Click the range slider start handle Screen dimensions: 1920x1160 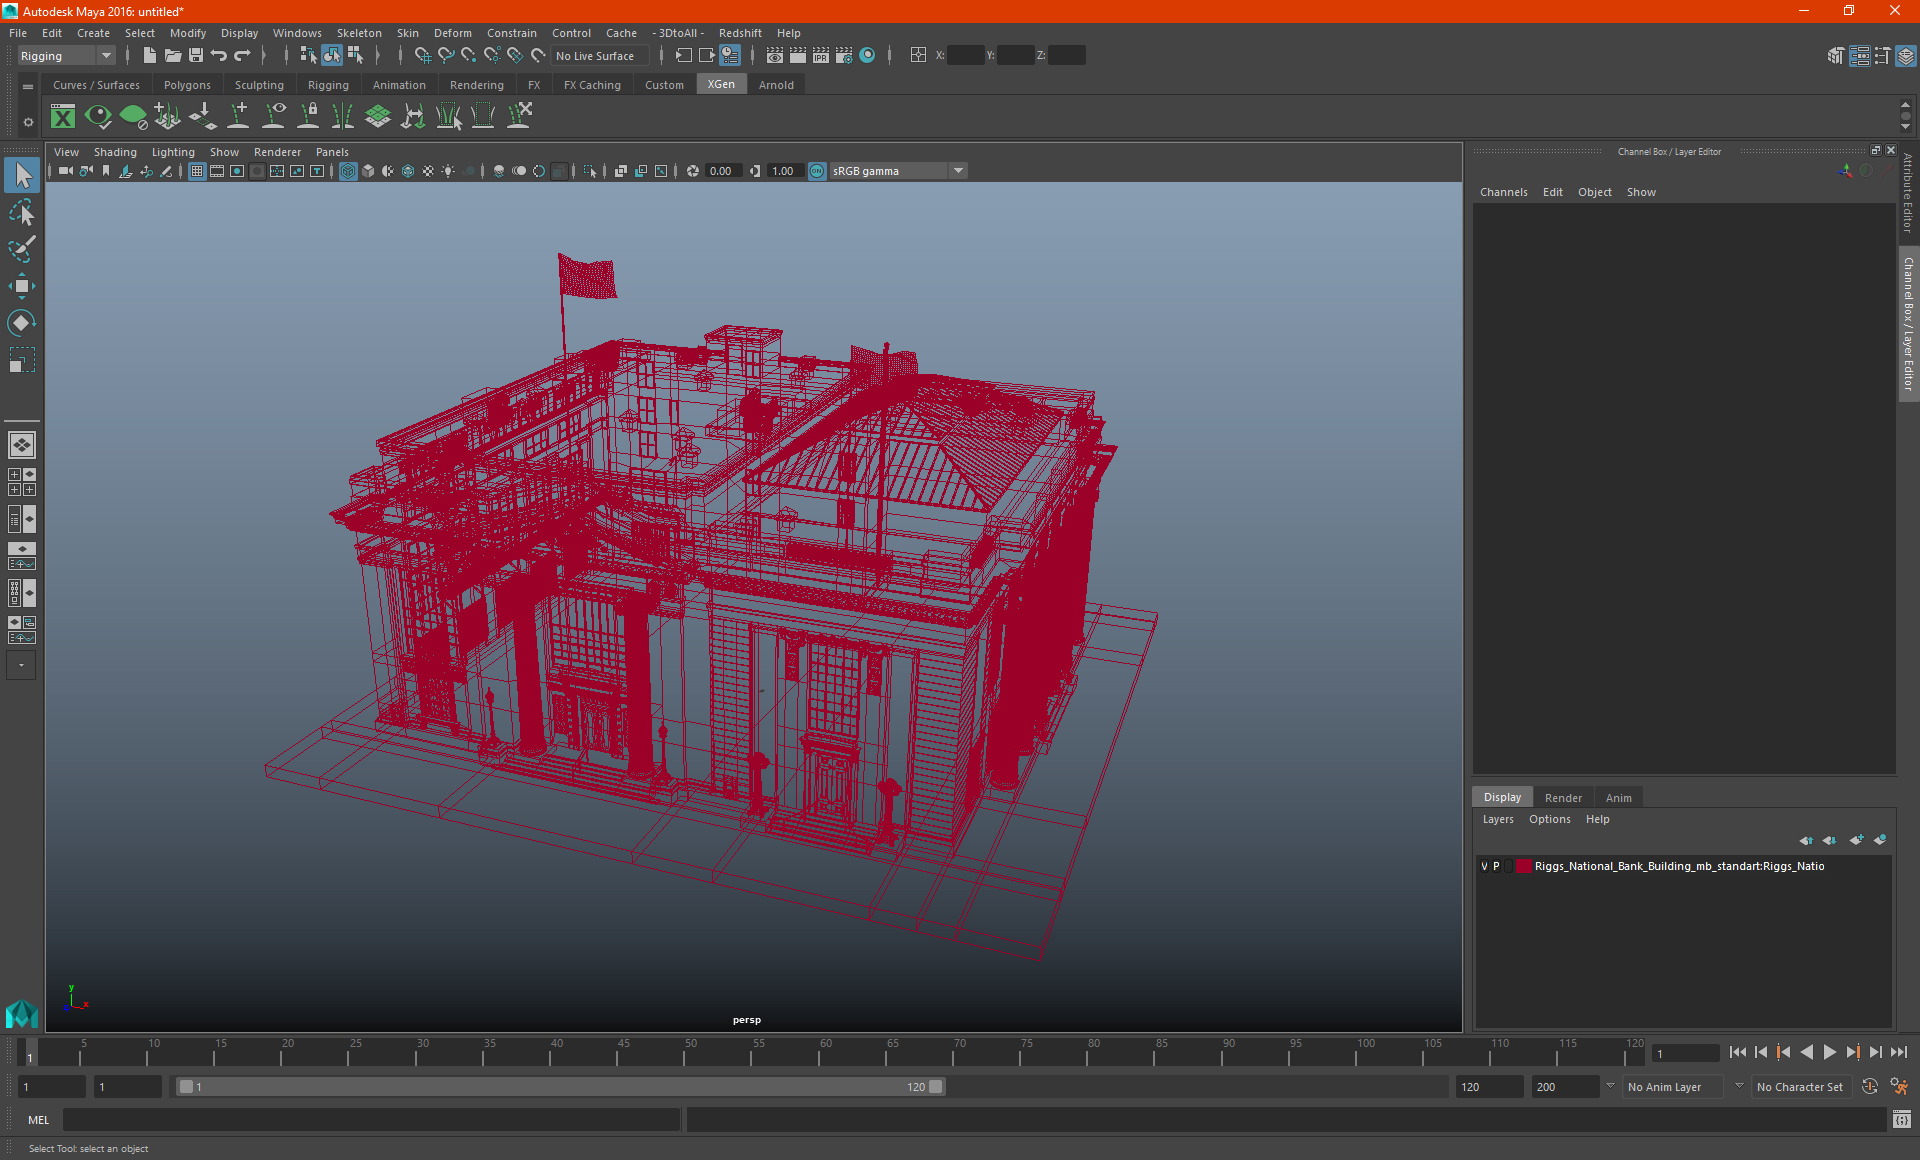[x=186, y=1087]
